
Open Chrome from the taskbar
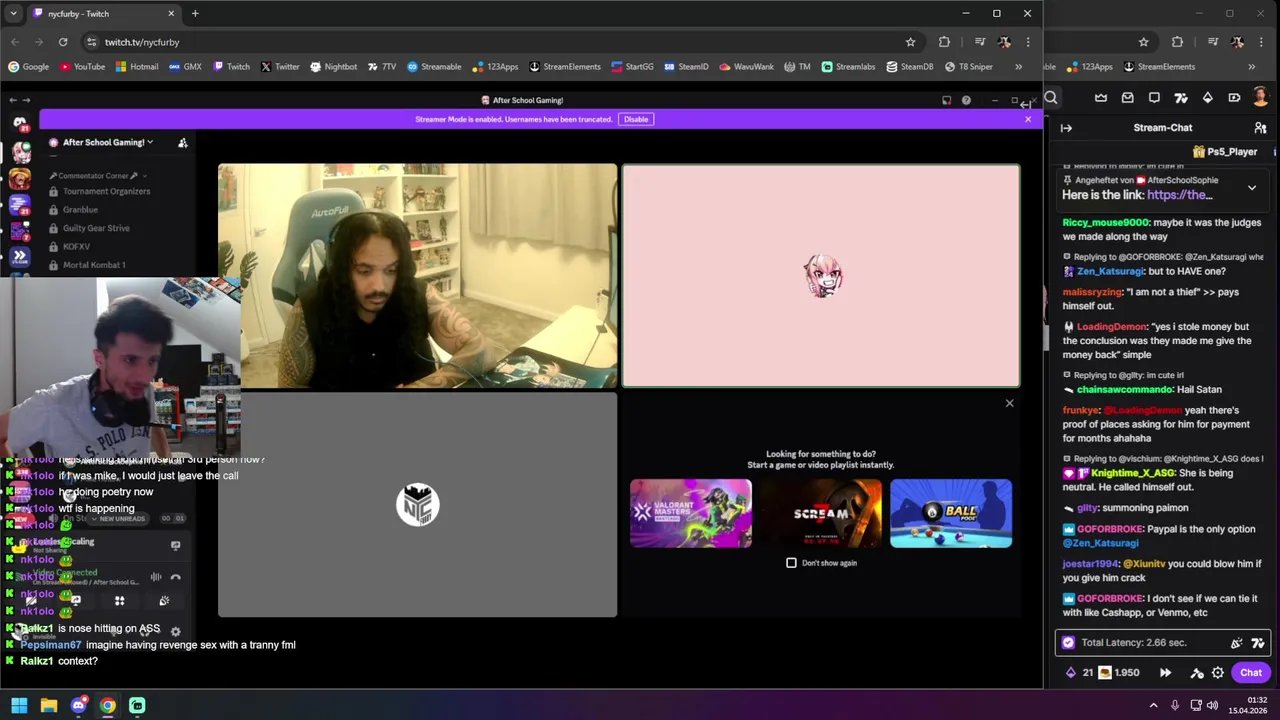click(x=107, y=706)
